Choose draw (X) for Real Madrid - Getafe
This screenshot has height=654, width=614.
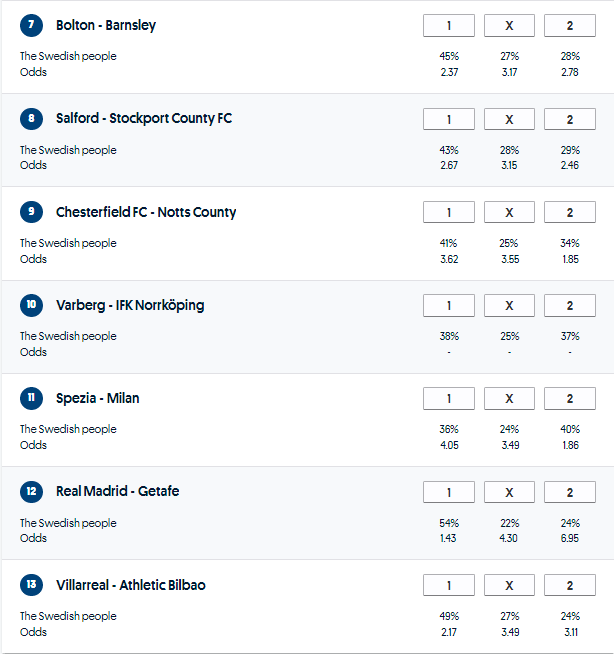pos(509,492)
